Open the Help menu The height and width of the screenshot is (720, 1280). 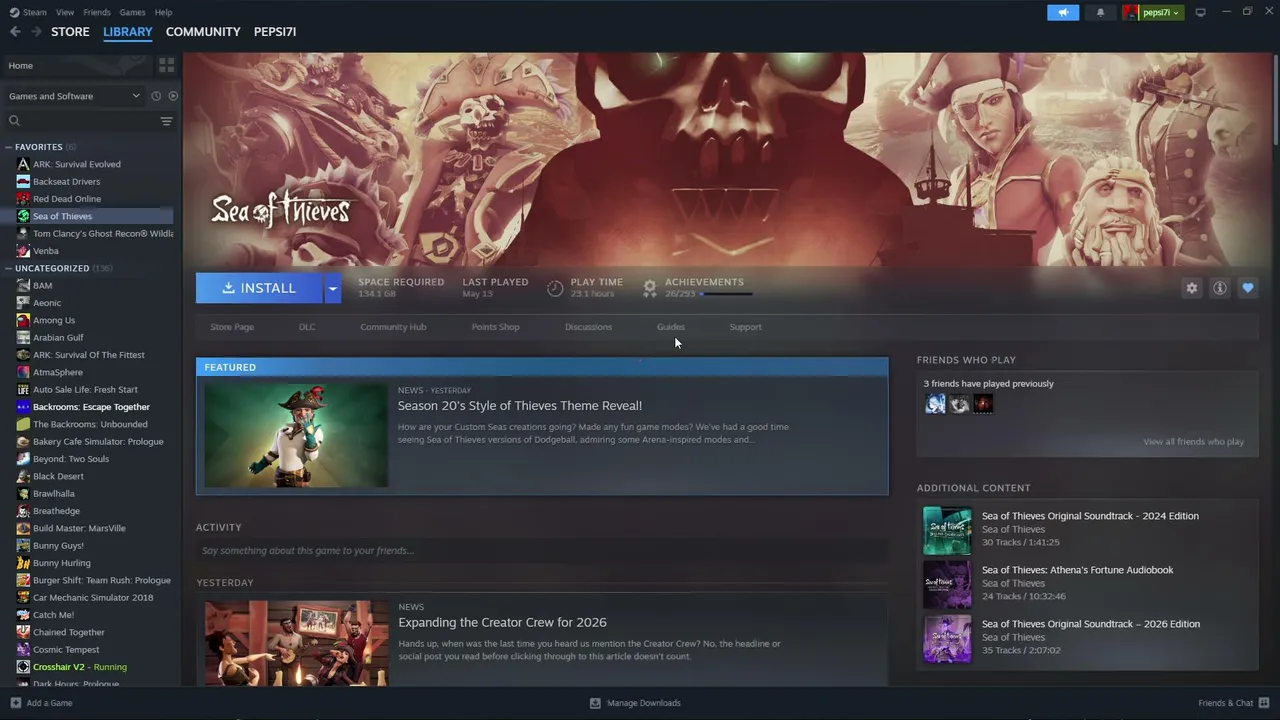tap(163, 12)
